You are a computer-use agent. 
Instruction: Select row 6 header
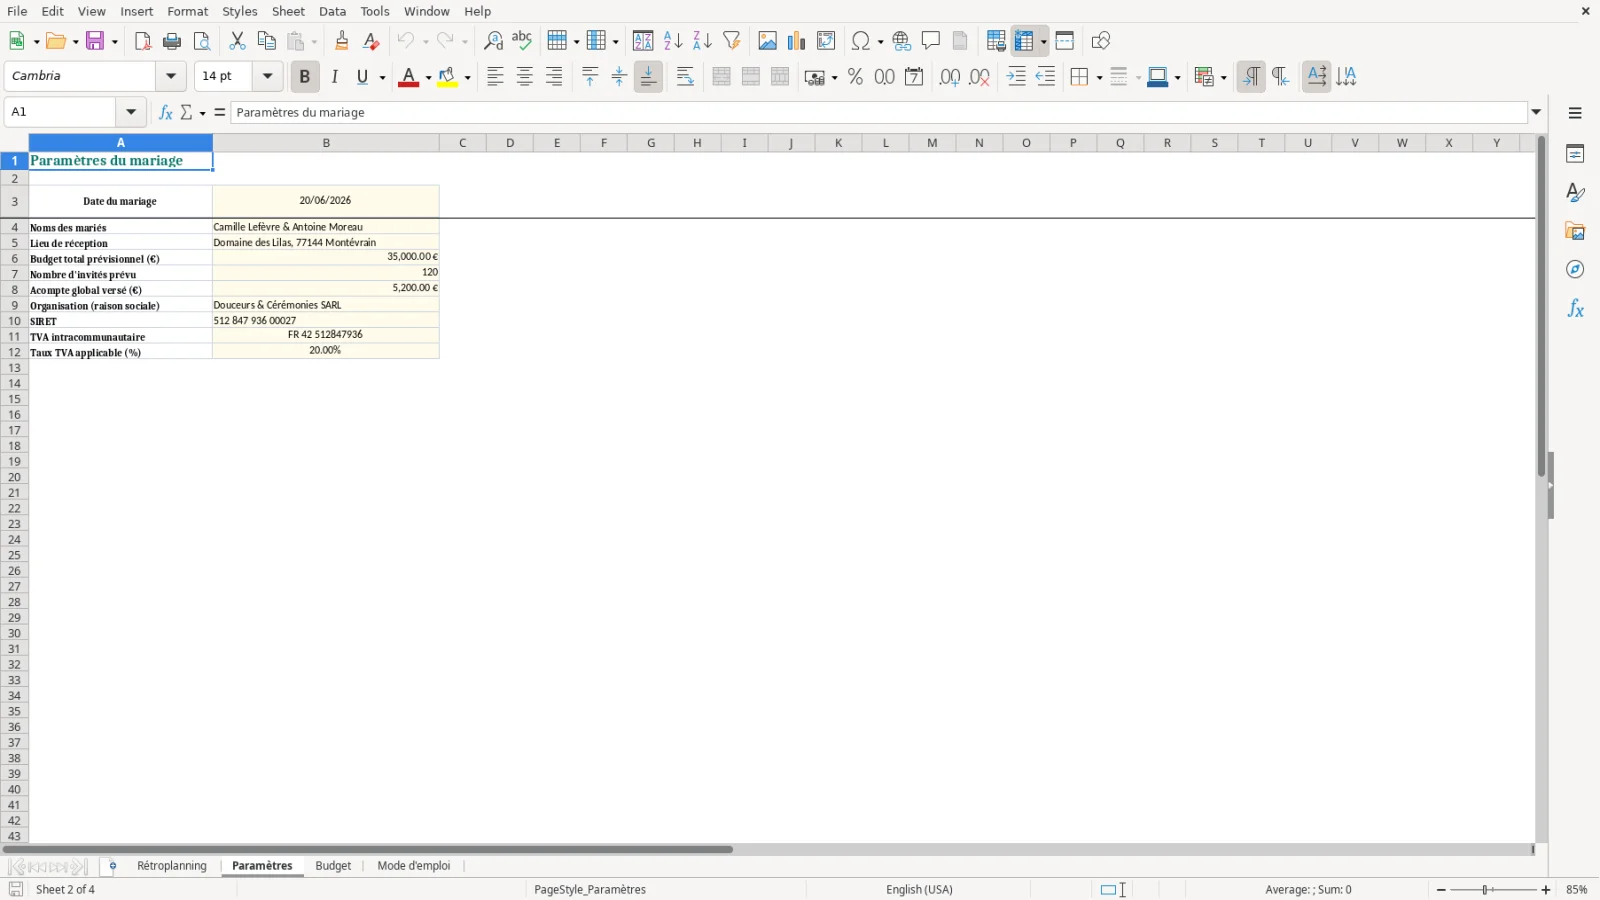coord(14,258)
